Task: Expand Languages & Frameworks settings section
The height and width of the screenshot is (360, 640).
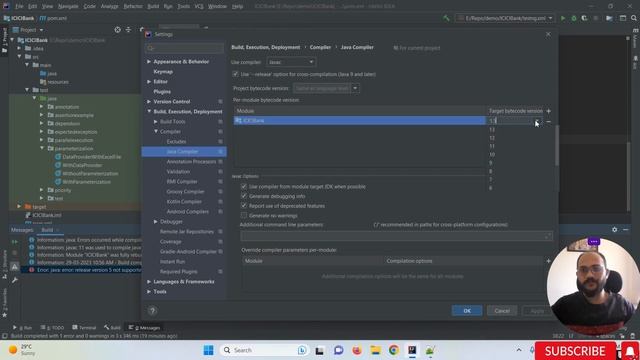Action: pos(149,282)
